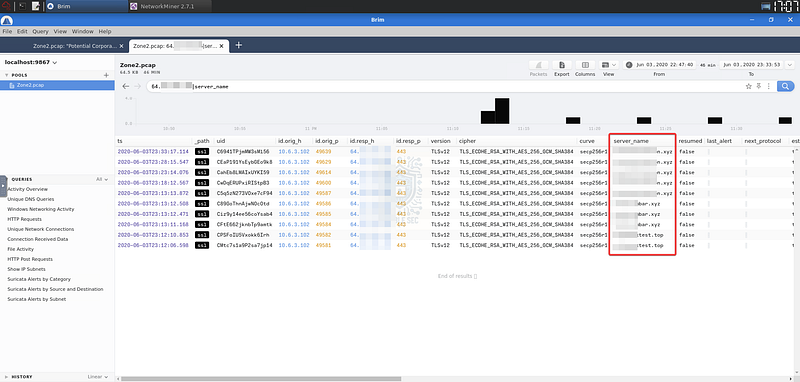Click the Brim logo icon
800x382 pixels.
tap(7, 20)
